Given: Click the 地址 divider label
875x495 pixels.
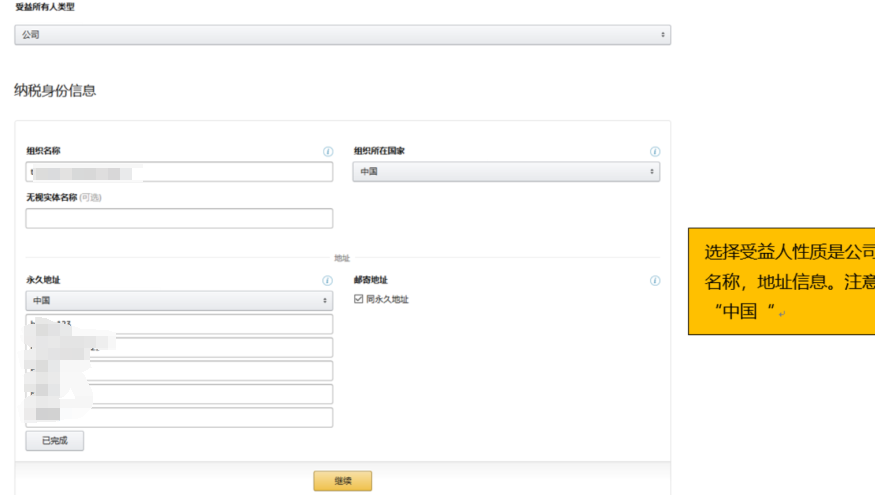Looking at the screenshot, I should click(342, 258).
